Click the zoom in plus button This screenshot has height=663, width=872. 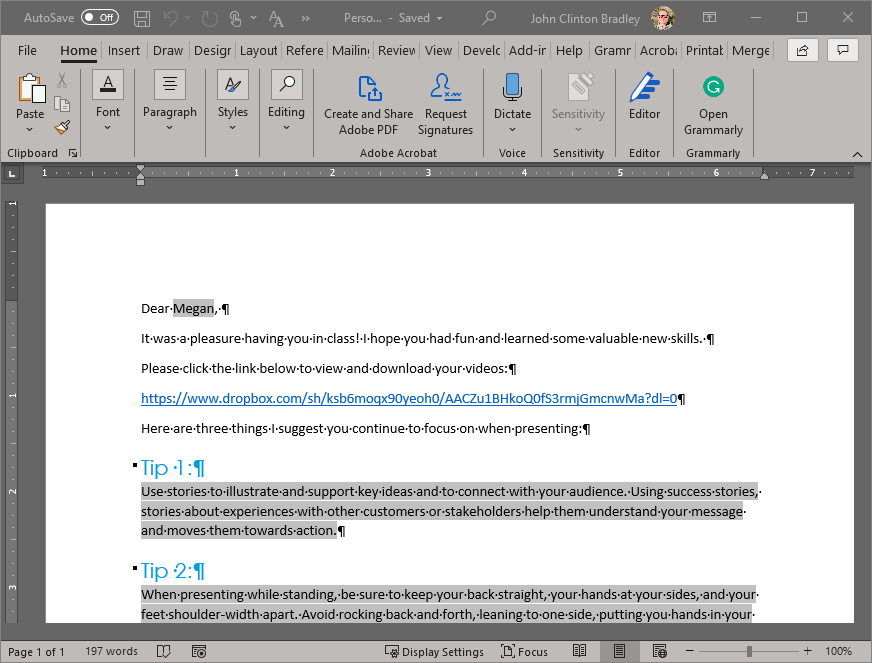[807, 651]
